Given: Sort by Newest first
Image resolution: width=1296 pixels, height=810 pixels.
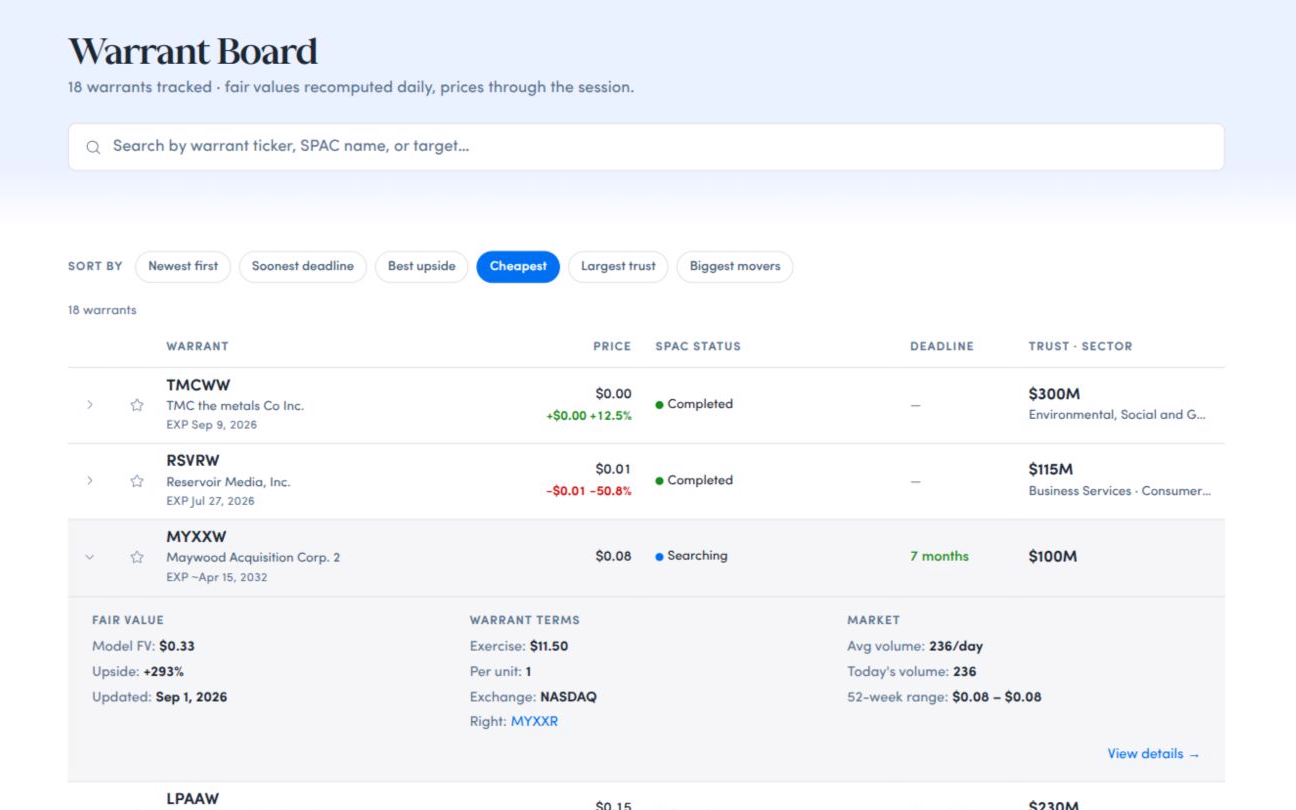Looking at the screenshot, I should [x=183, y=266].
